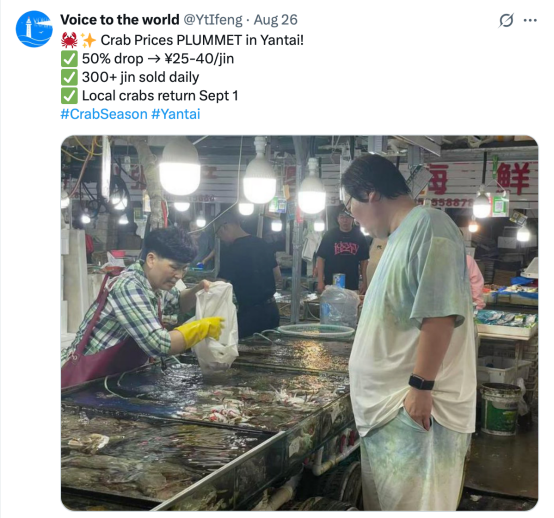Viewport: 554px width, 518px height.
Task: Open the Aug 26 timestamp link
Action: [x=276, y=20]
